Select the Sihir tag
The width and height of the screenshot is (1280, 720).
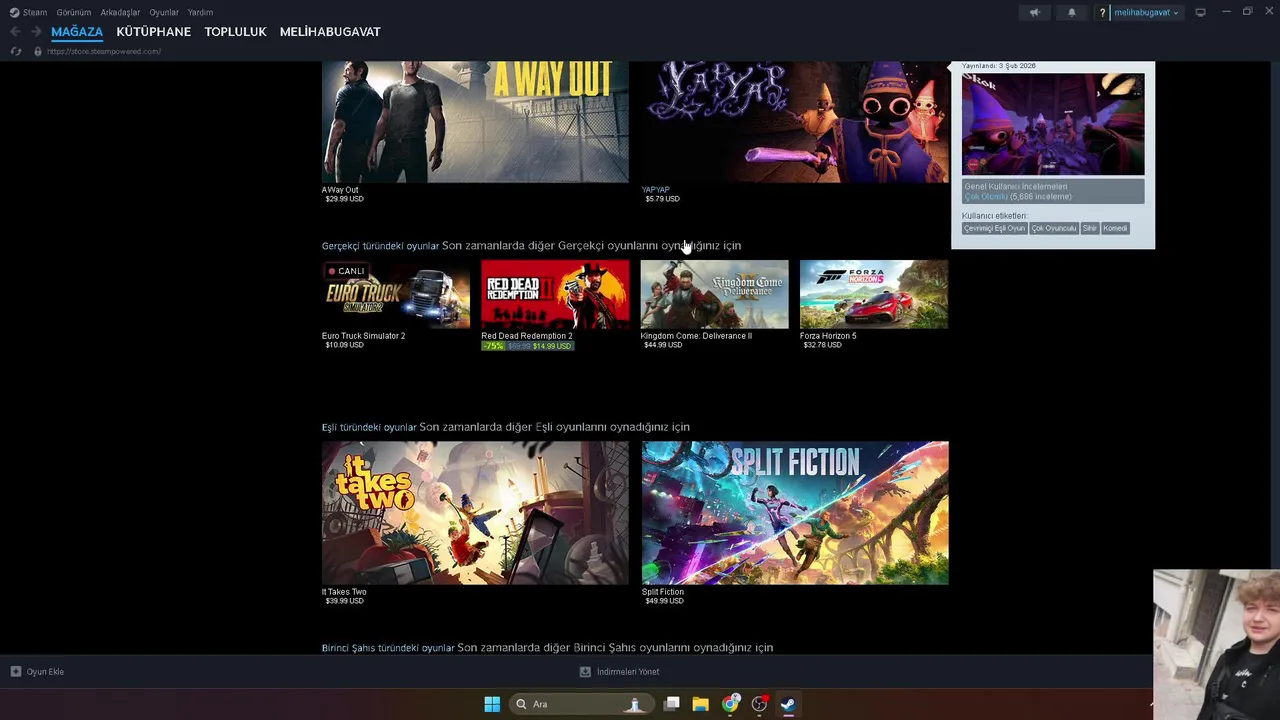[1089, 228]
